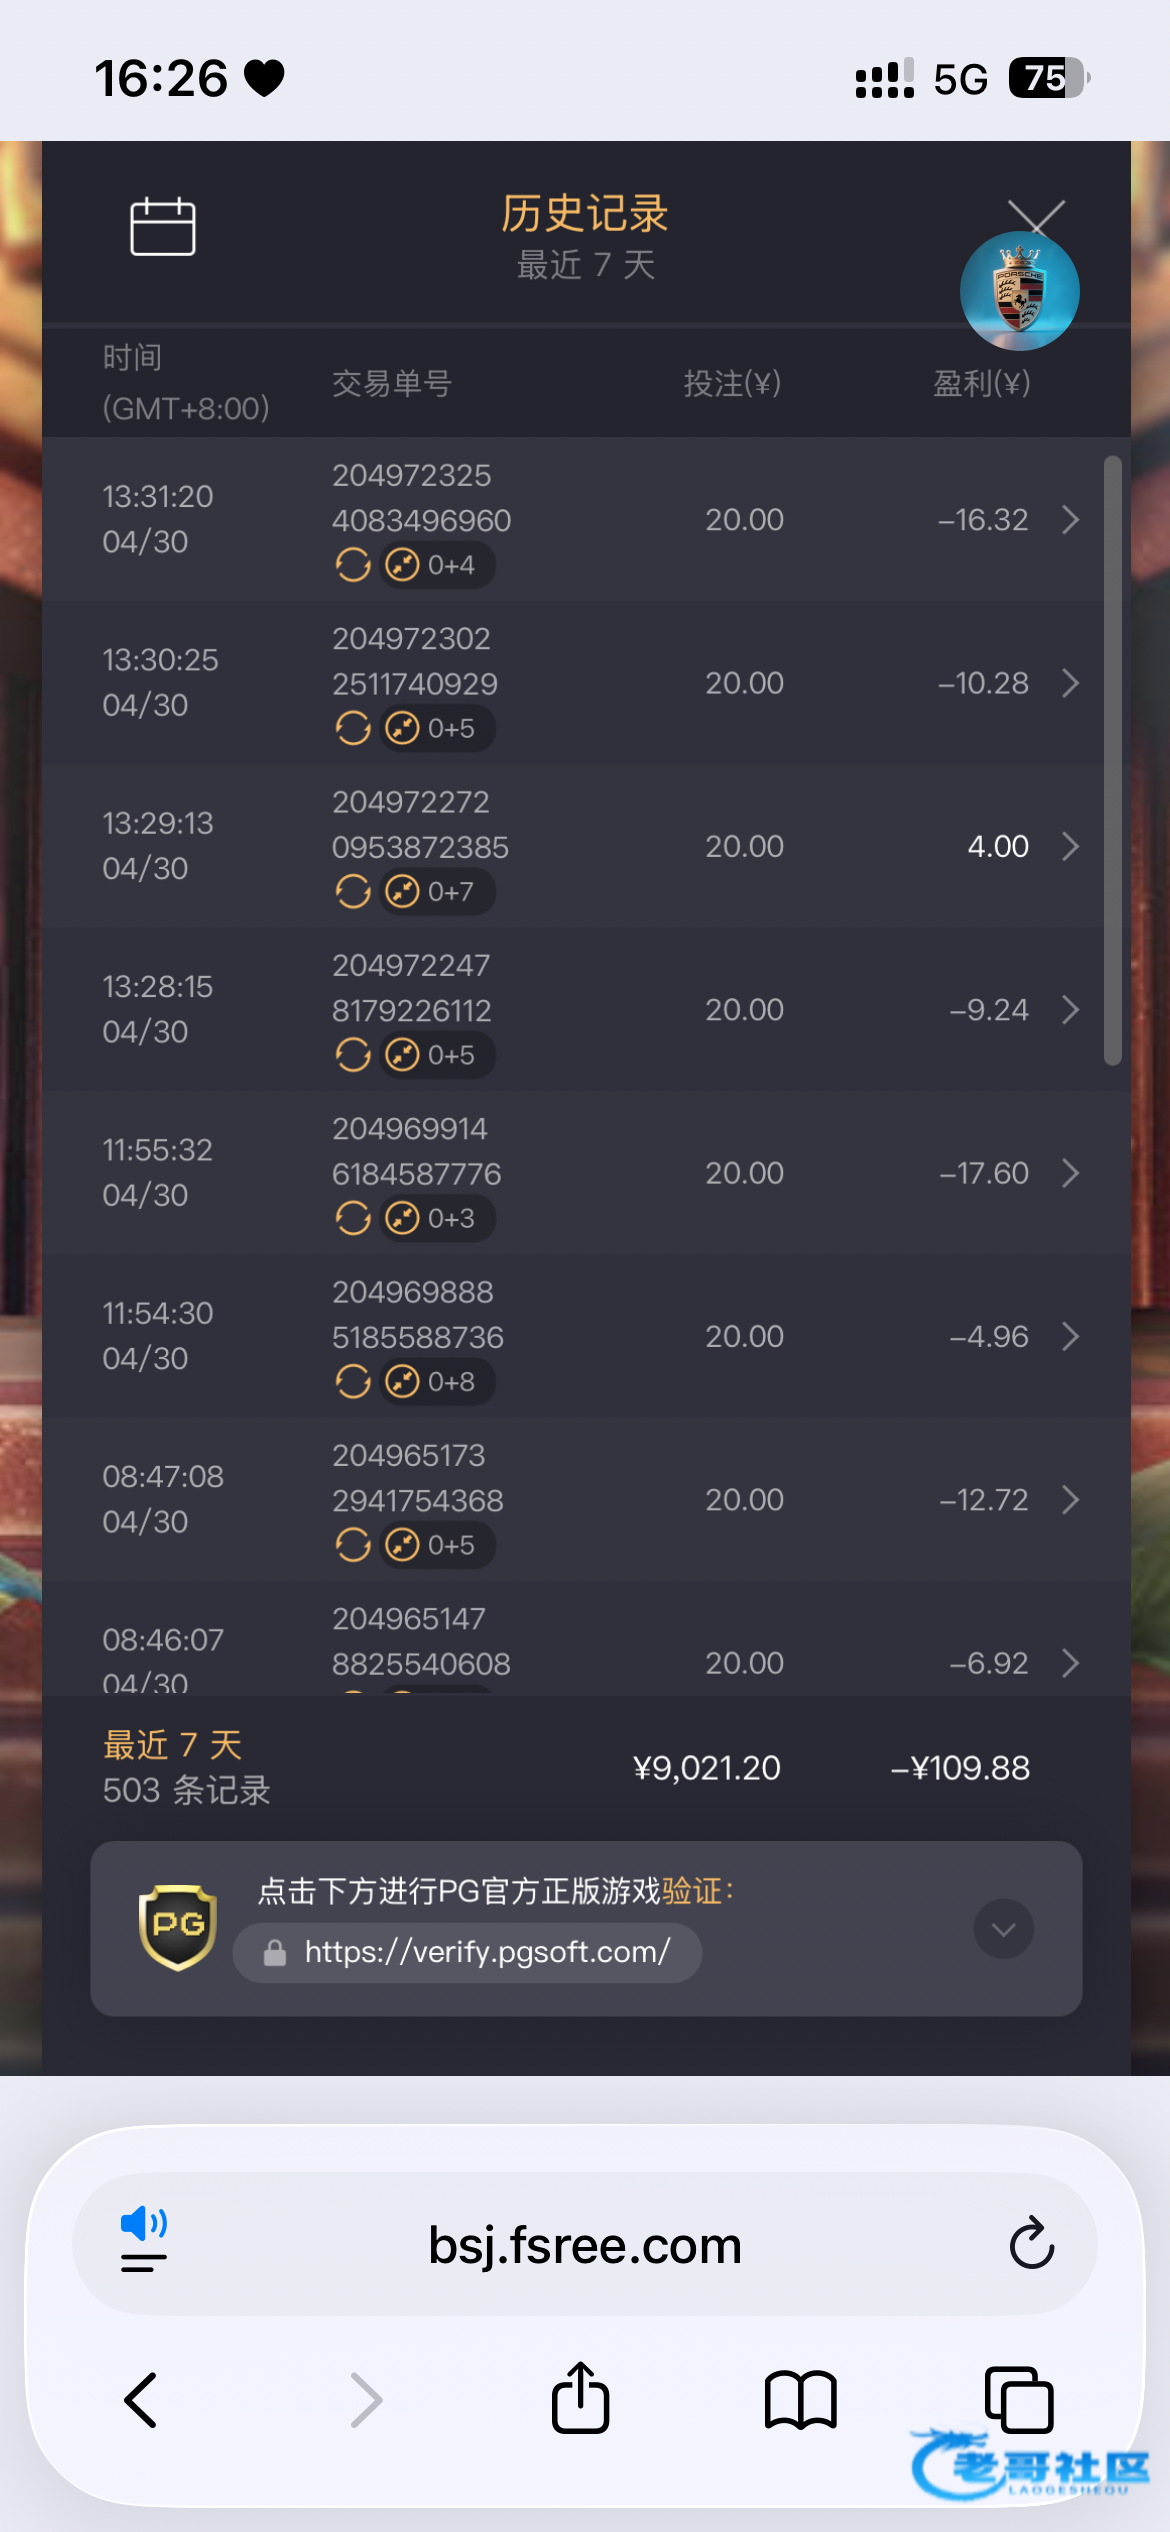
Task: Tap the bsj.fsree.com address field
Action: click(x=585, y=2243)
